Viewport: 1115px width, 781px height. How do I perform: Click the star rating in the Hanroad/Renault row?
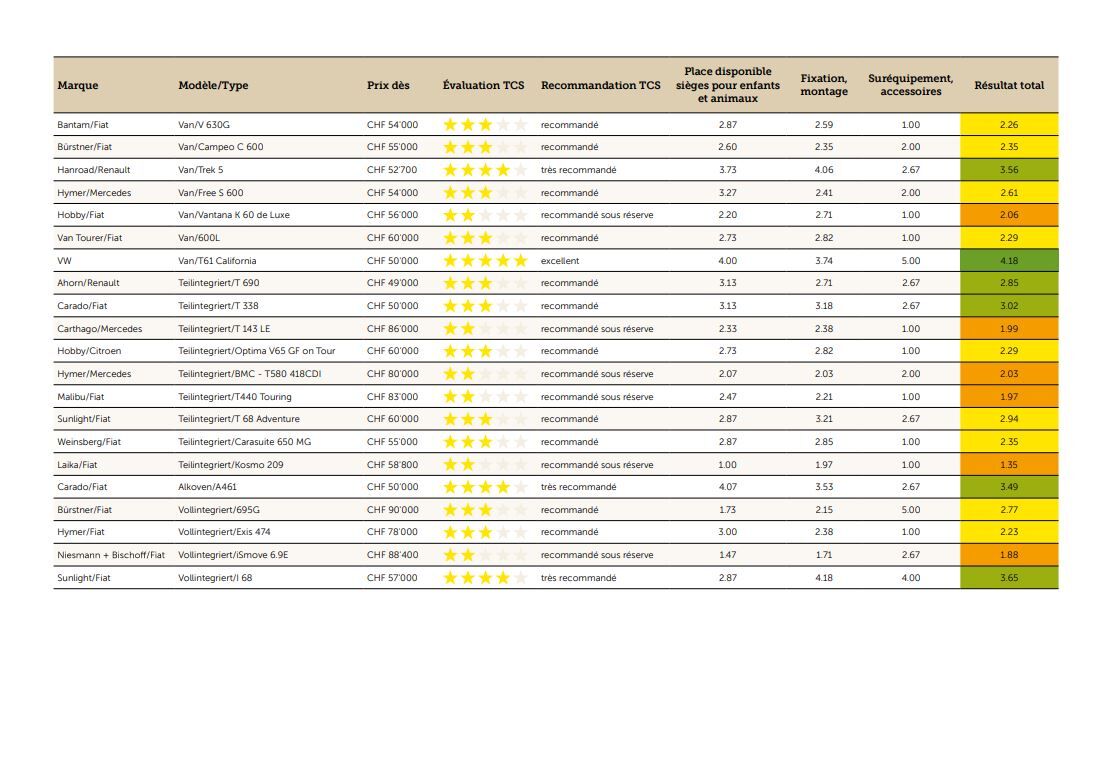point(485,170)
